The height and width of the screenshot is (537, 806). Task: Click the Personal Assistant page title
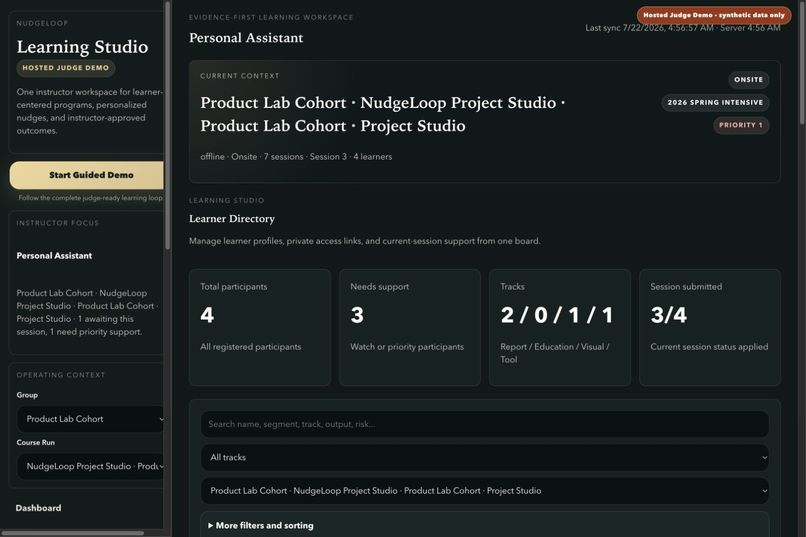point(246,38)
